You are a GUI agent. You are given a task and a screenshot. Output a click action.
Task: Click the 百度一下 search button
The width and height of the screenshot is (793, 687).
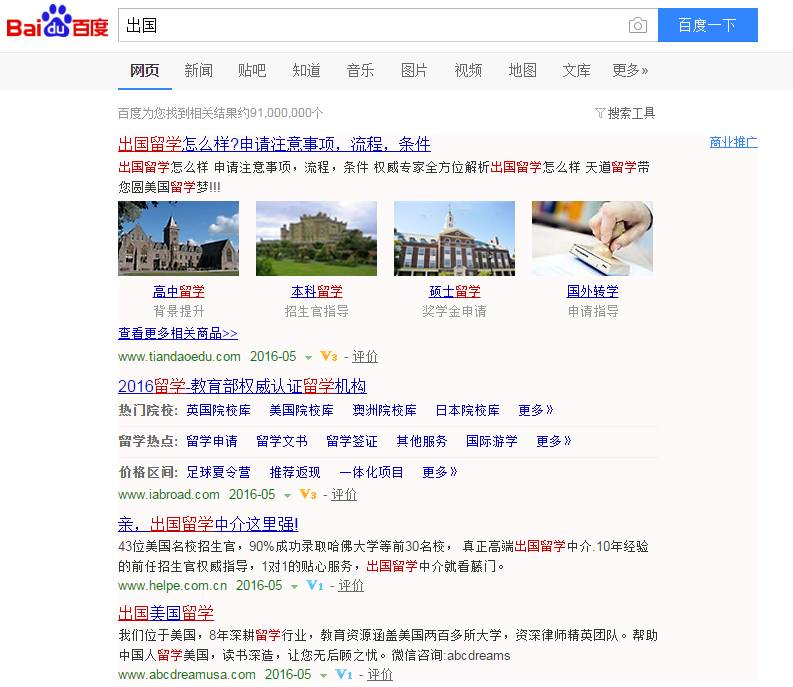[708, 25]
